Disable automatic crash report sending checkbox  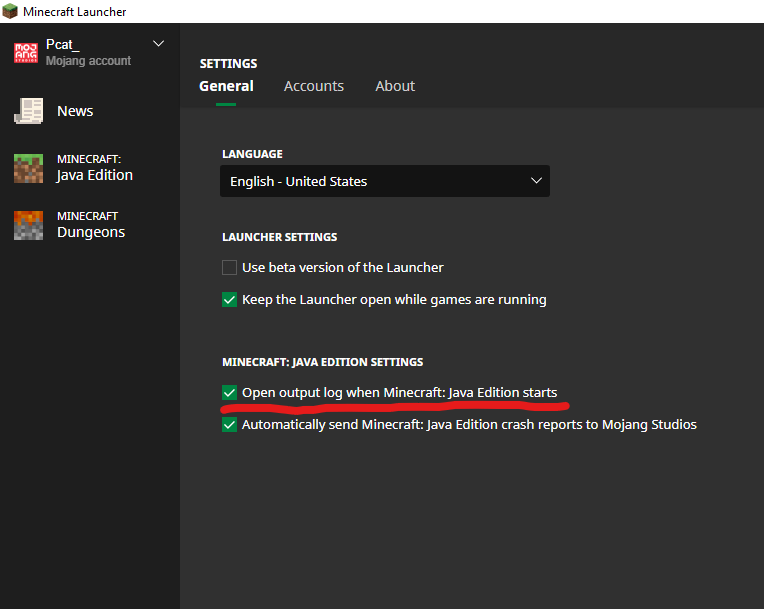229,425
